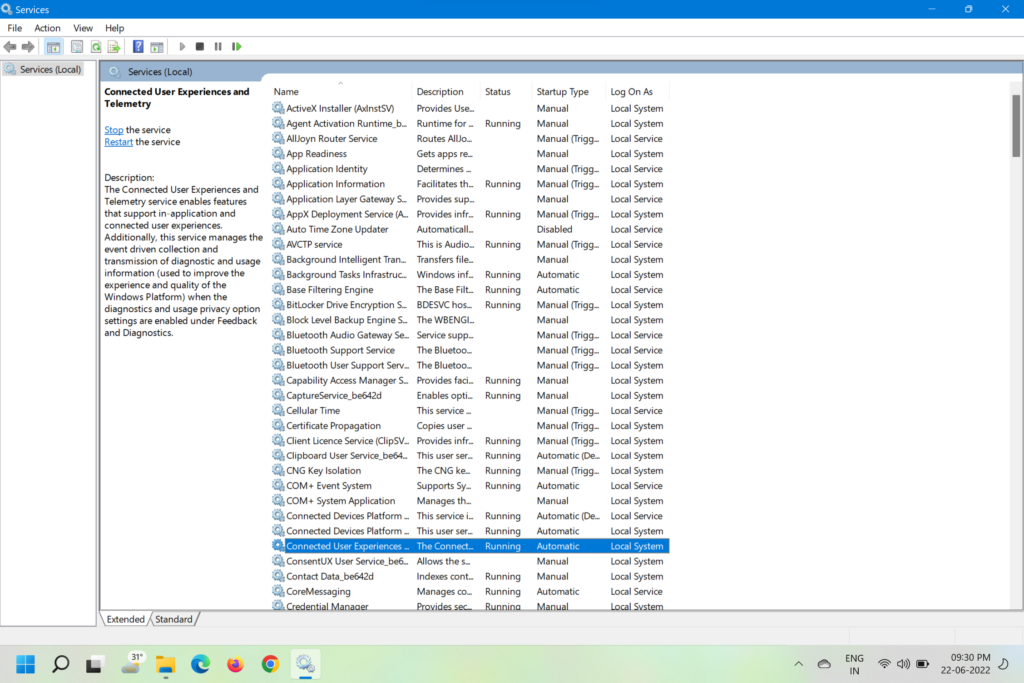Click the vertical scrollbar of services list
This screenshot has height=683, width=1024.
point(1016,350)
